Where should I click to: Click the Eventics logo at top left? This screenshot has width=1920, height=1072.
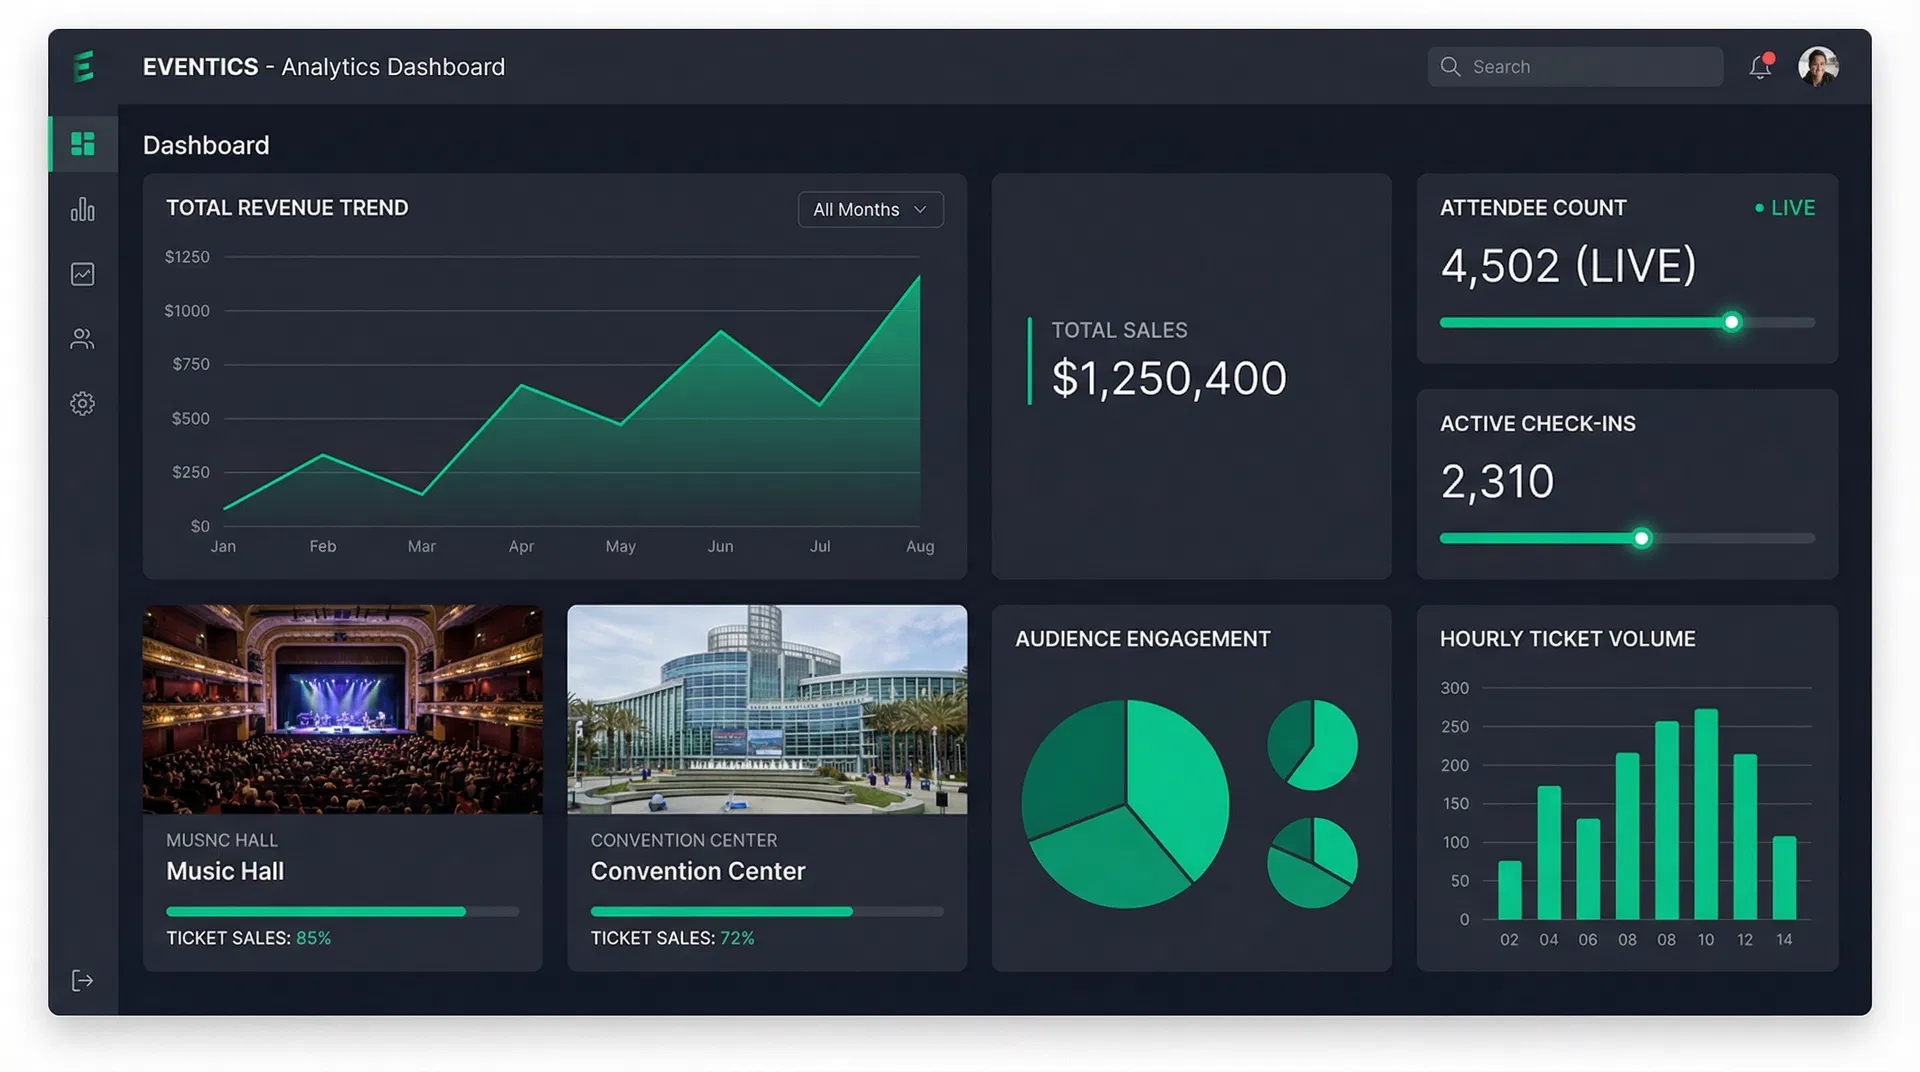coord(83,66)
